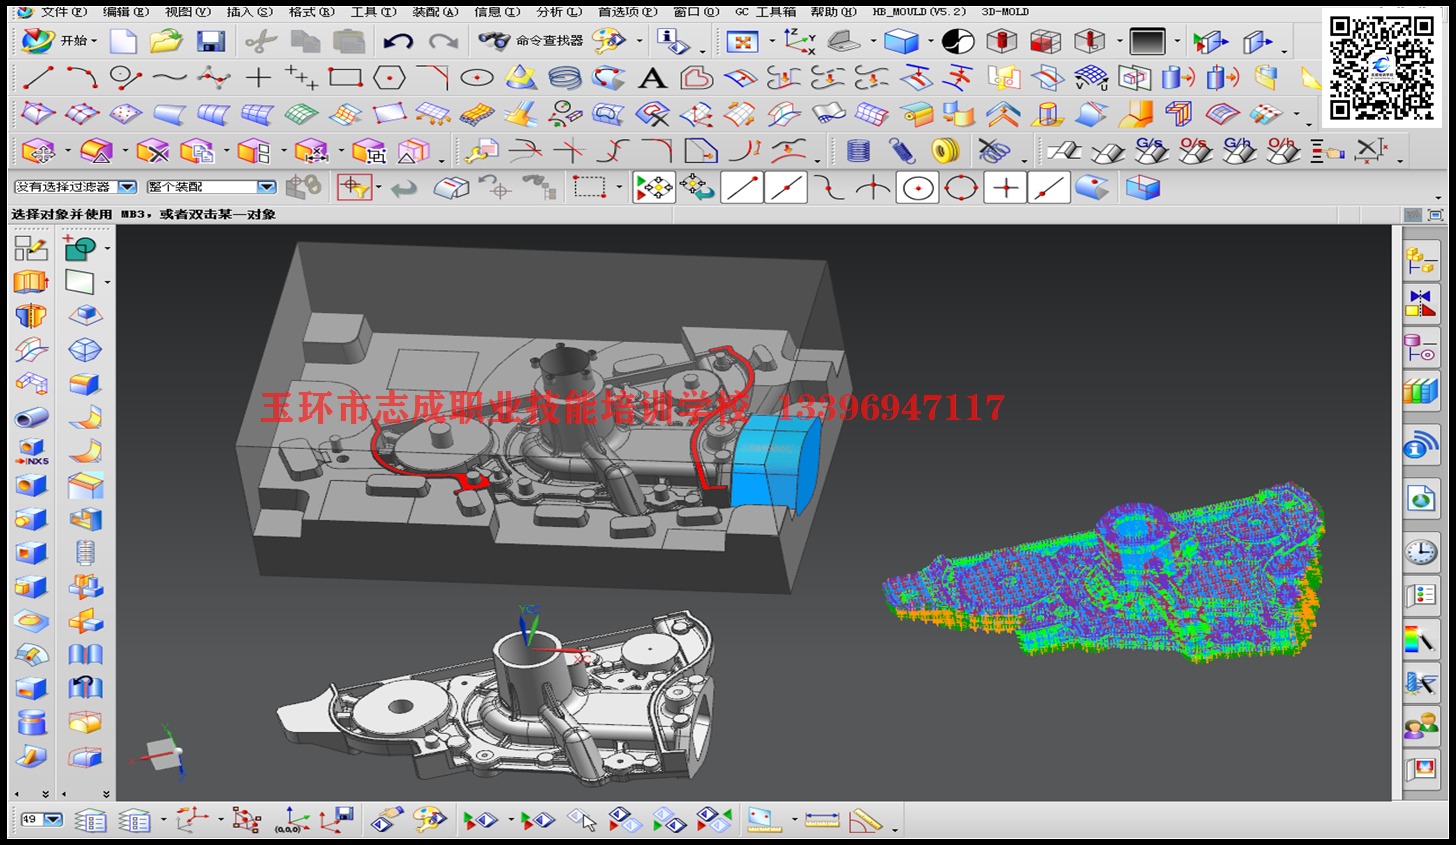The image size is (1456, 845).
Task: Click the blue shaded rendering style cube
Action: (x=901, y=41)
